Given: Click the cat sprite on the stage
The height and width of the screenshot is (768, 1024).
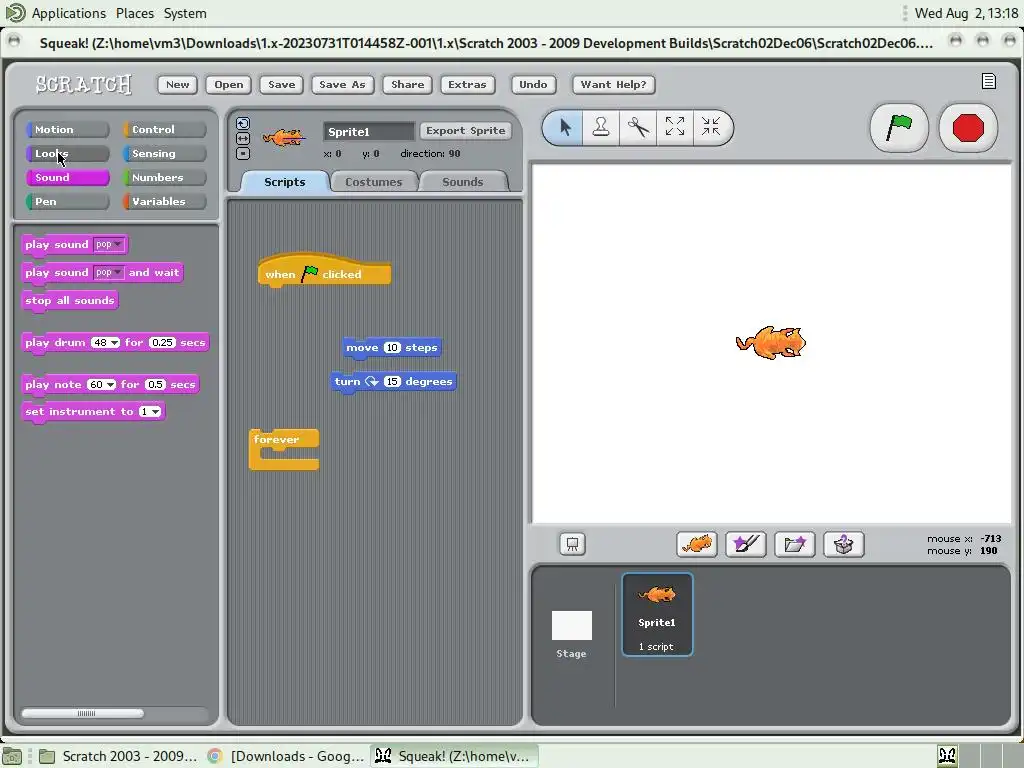Looking at the screenshot, I should pyautogui.click(x=771, y=343).
